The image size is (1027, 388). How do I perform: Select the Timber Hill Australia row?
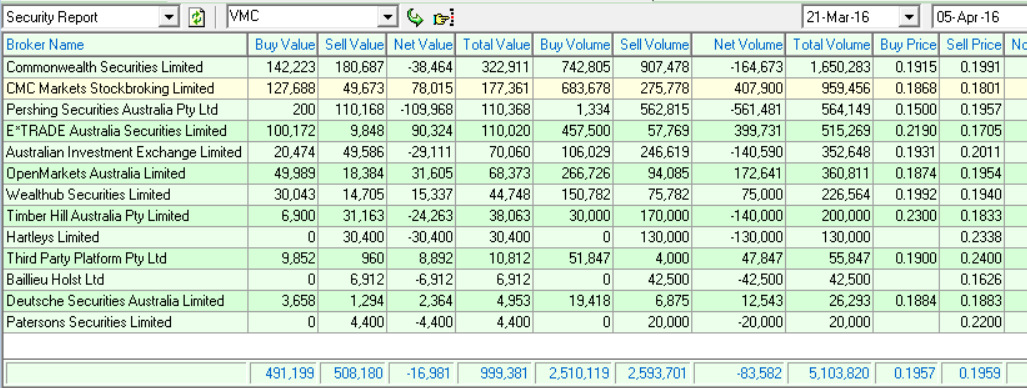[x=514, y=216]
